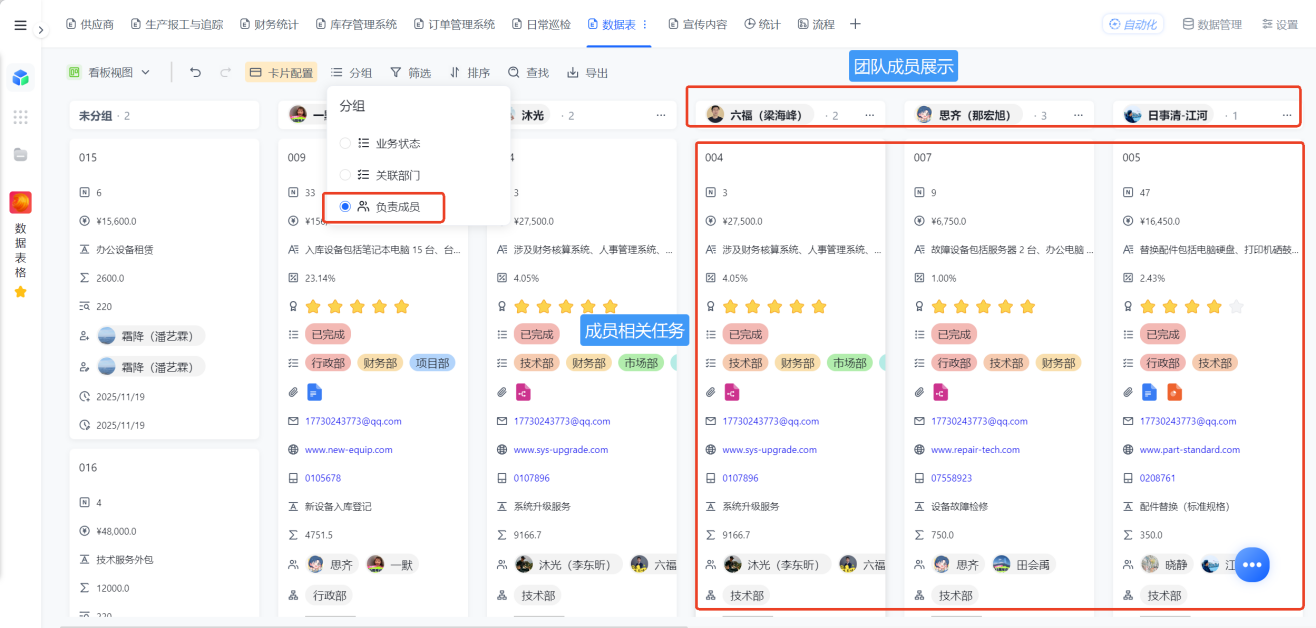1316x628 pixels.
Task: Open the blue document attachment in card 009
Action: [314, 392]
